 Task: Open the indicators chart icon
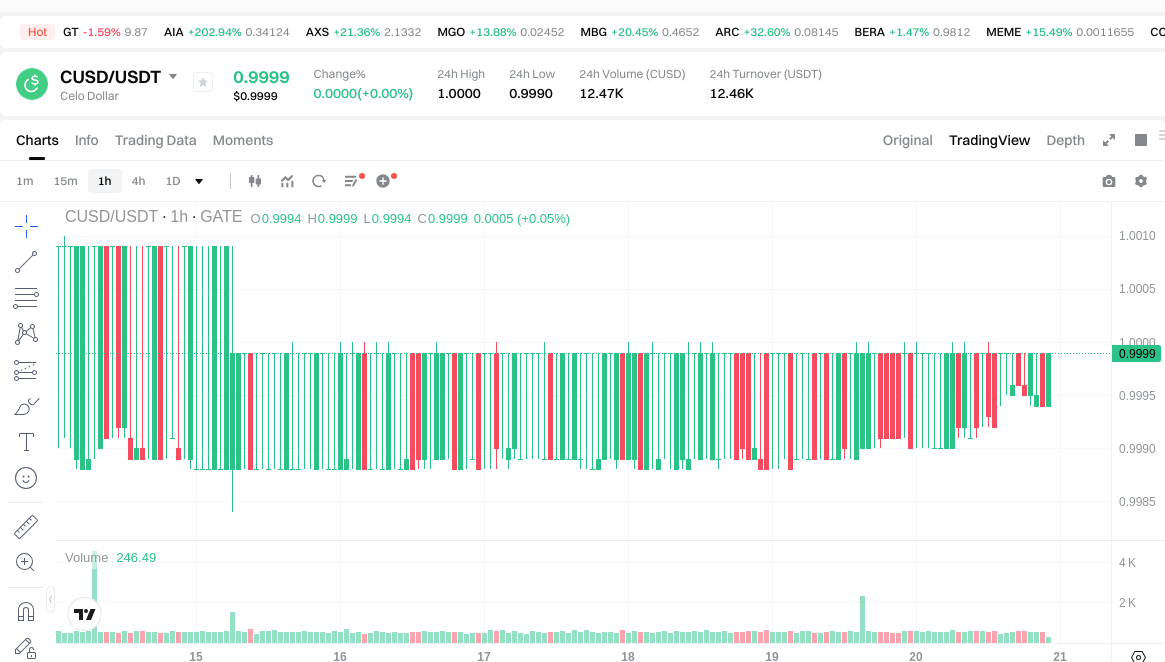[287, 181]
